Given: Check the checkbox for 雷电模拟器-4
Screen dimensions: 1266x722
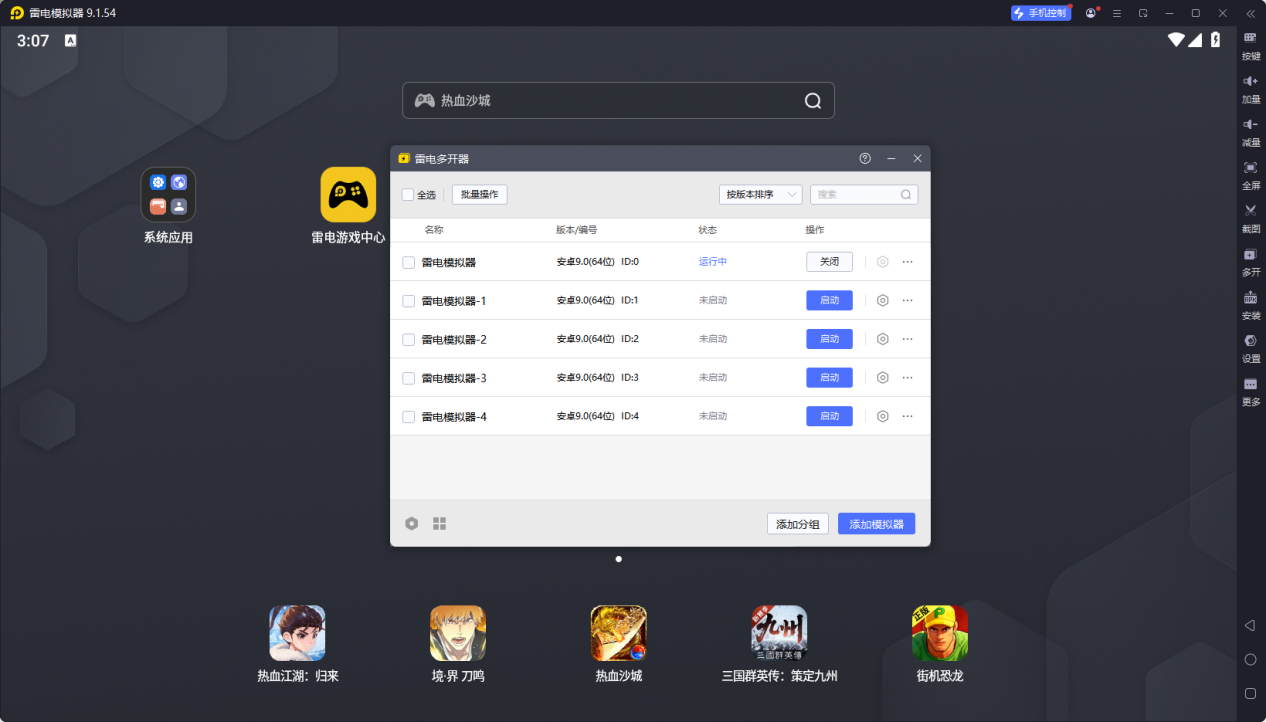Looking at the screenshot, I should [x=408, y=416].
